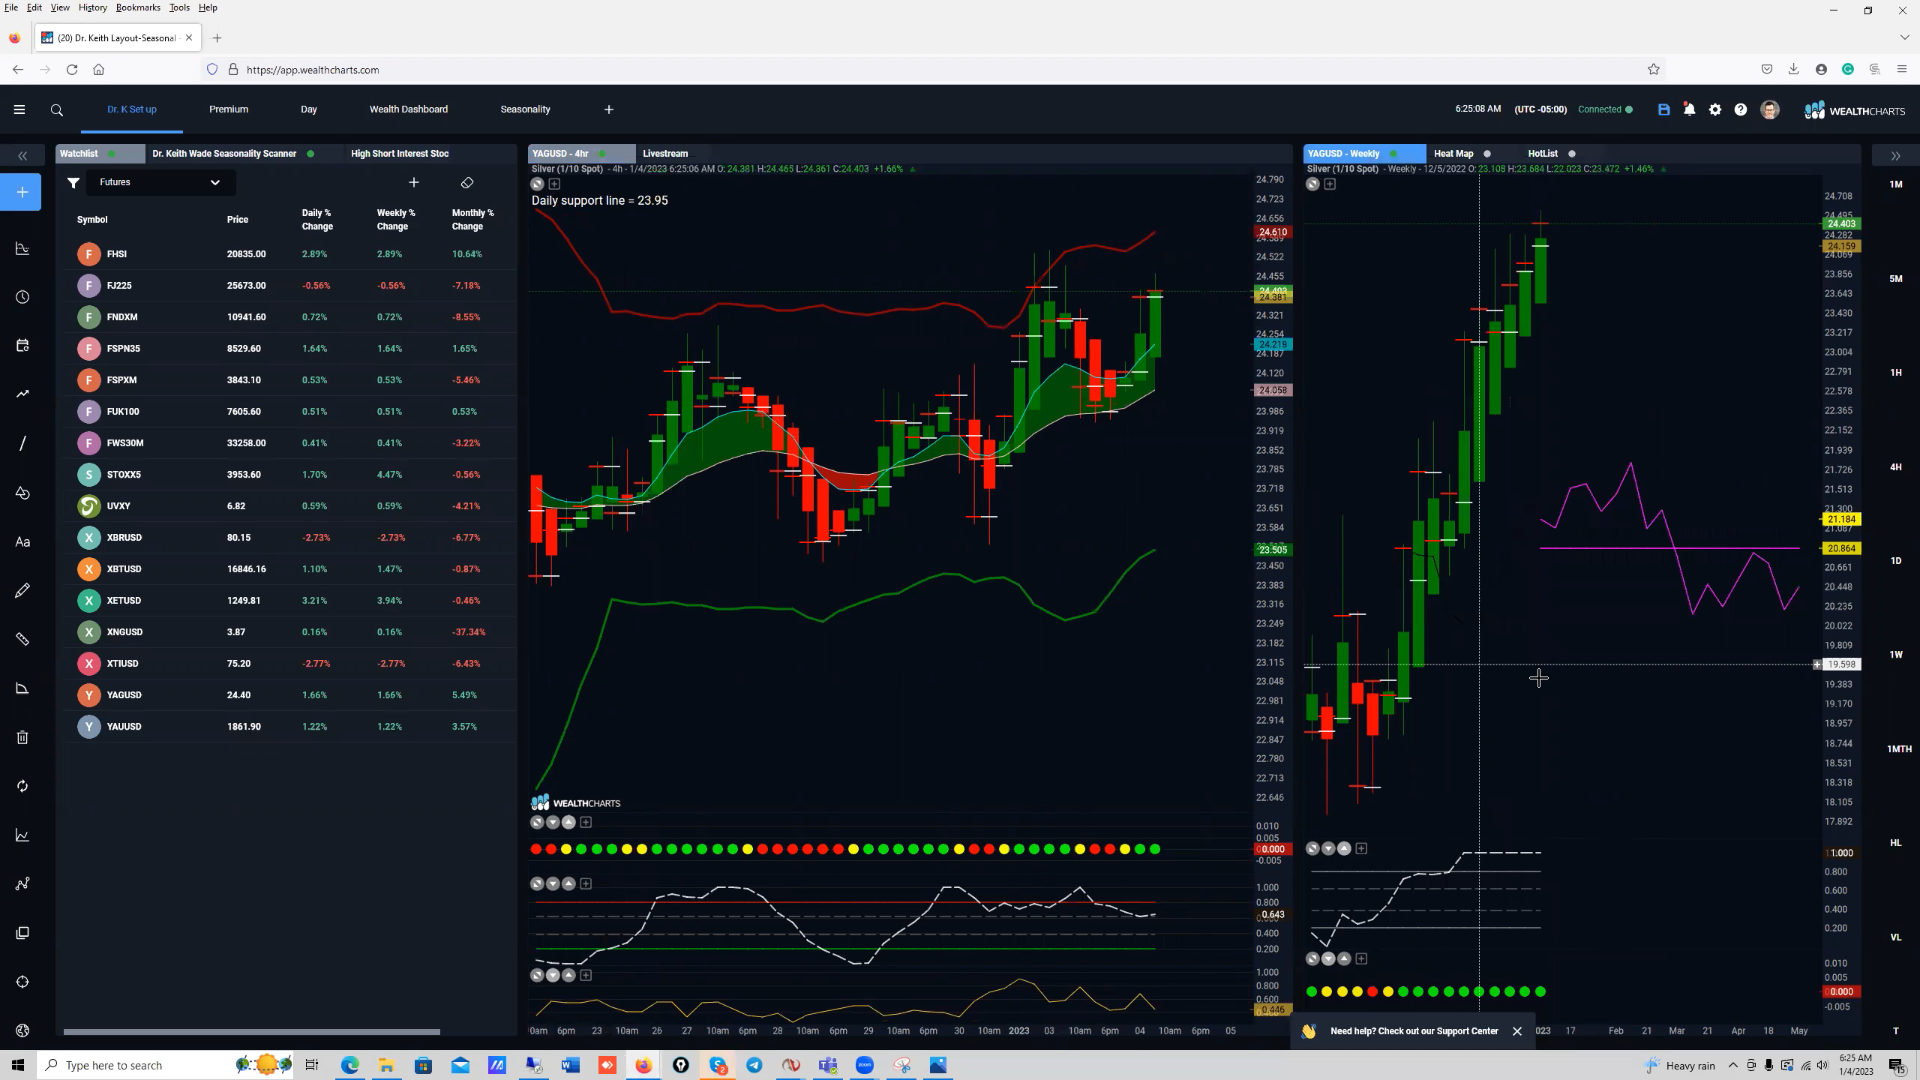The image size is (1920, 1080).
Task: Collapse the right panel with double chevron
Action: point(1895,156)
